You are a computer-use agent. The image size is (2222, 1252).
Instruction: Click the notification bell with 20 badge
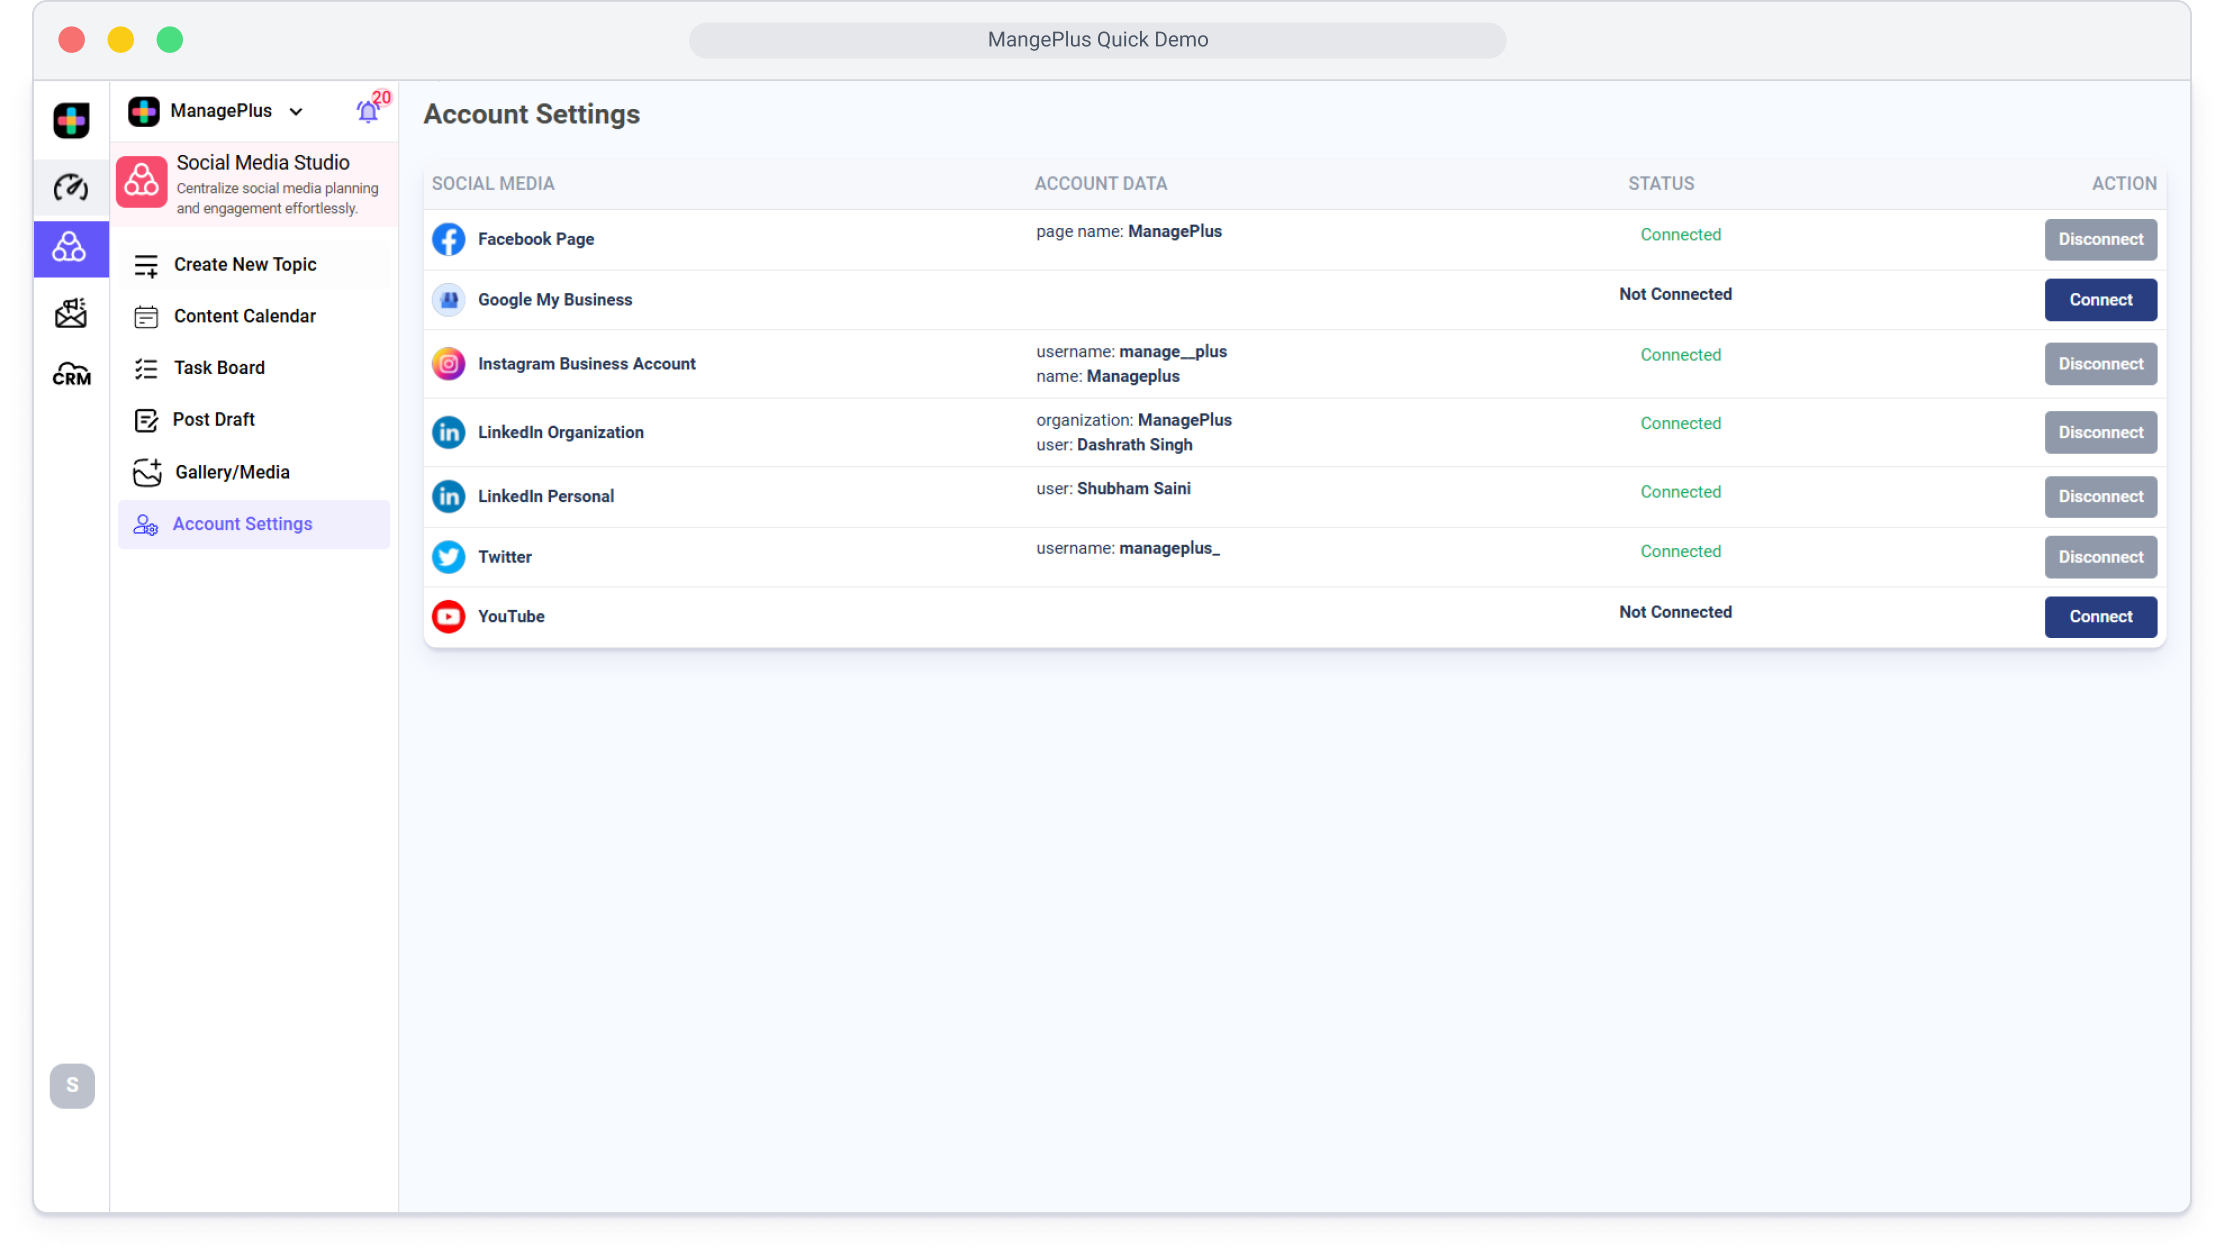(x=368, y=111)
